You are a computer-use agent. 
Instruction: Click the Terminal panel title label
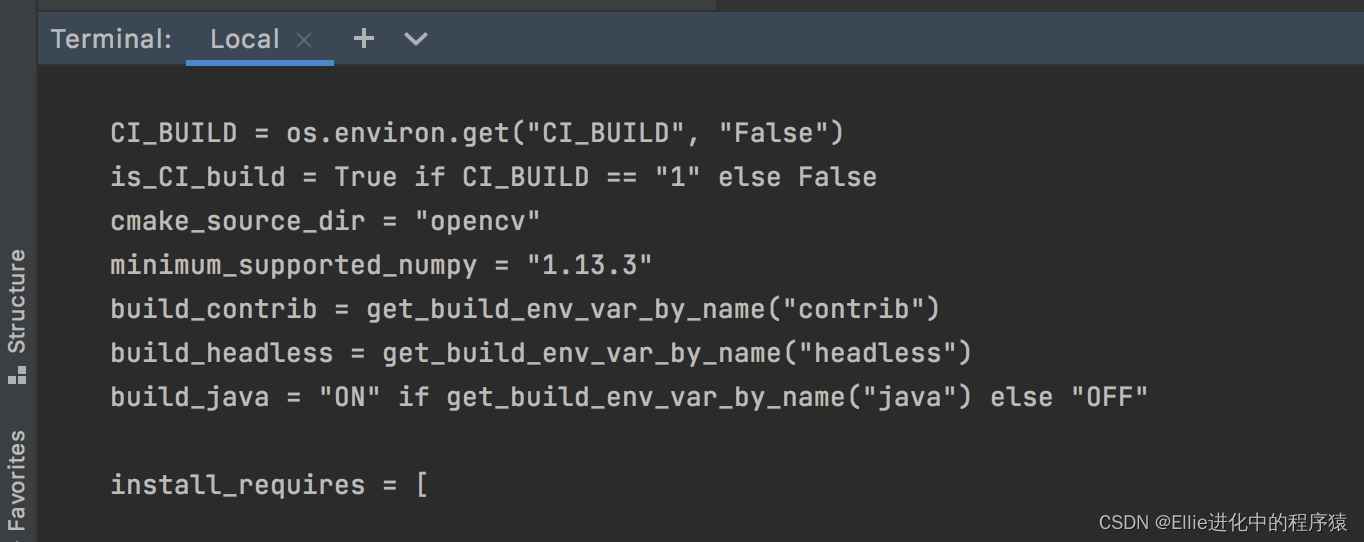click(x=111, y=40)
